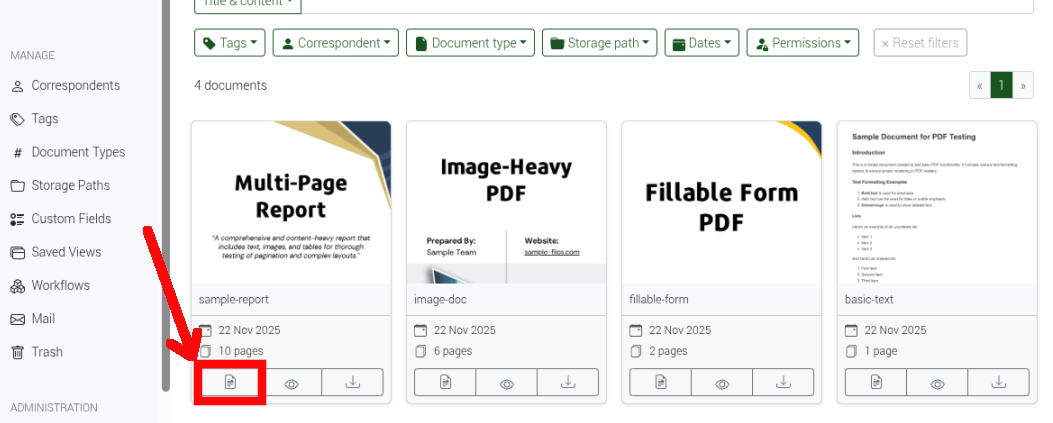Click the 4 documents count text

click(x=230, y=85)
